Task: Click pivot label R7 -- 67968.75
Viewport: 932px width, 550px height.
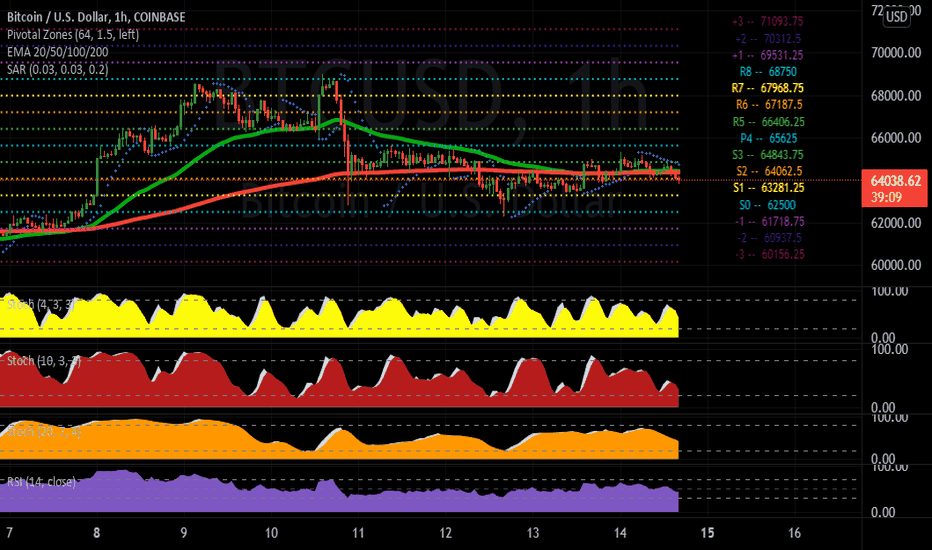Action: [767, 88]
